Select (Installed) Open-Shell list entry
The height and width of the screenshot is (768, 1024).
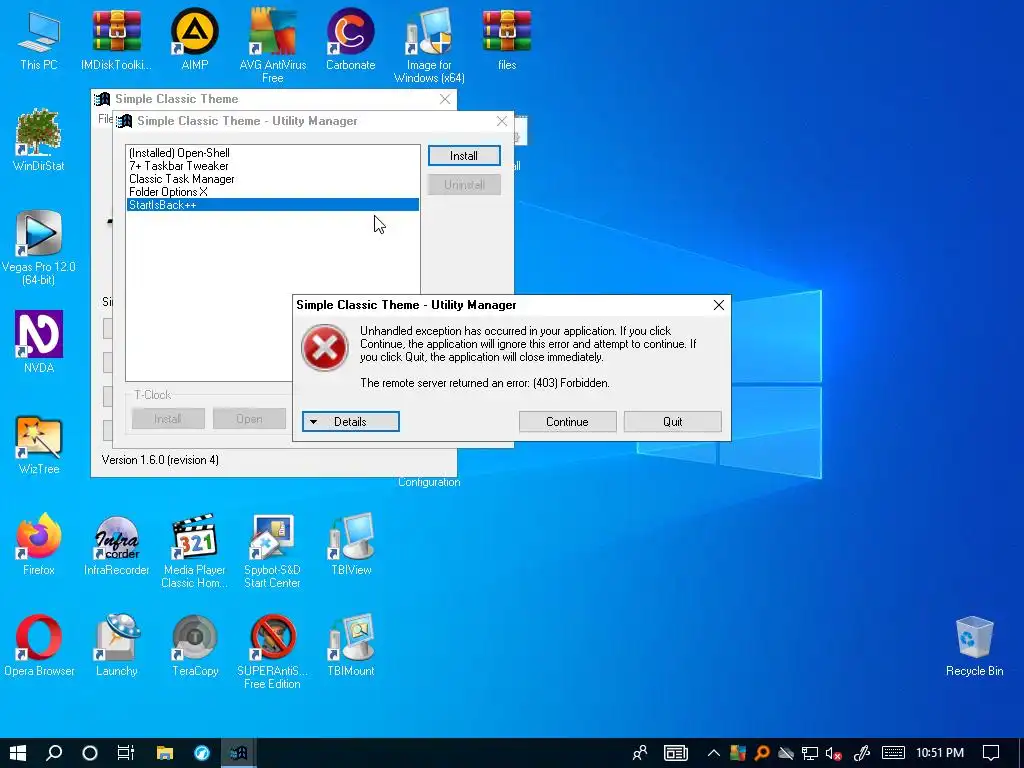[x=272, y=153]
